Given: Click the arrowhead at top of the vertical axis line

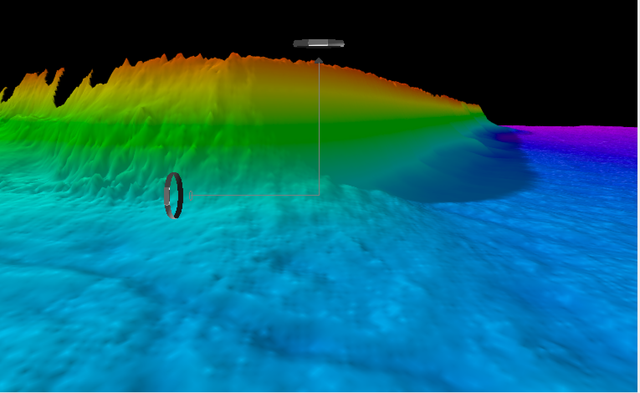Looking at the screenshot, I should 319,60.
